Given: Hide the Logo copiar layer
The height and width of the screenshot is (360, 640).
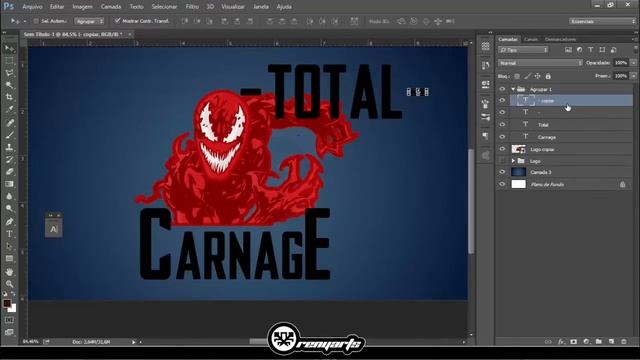Looking at the screenshot, I should click(502, 149).
